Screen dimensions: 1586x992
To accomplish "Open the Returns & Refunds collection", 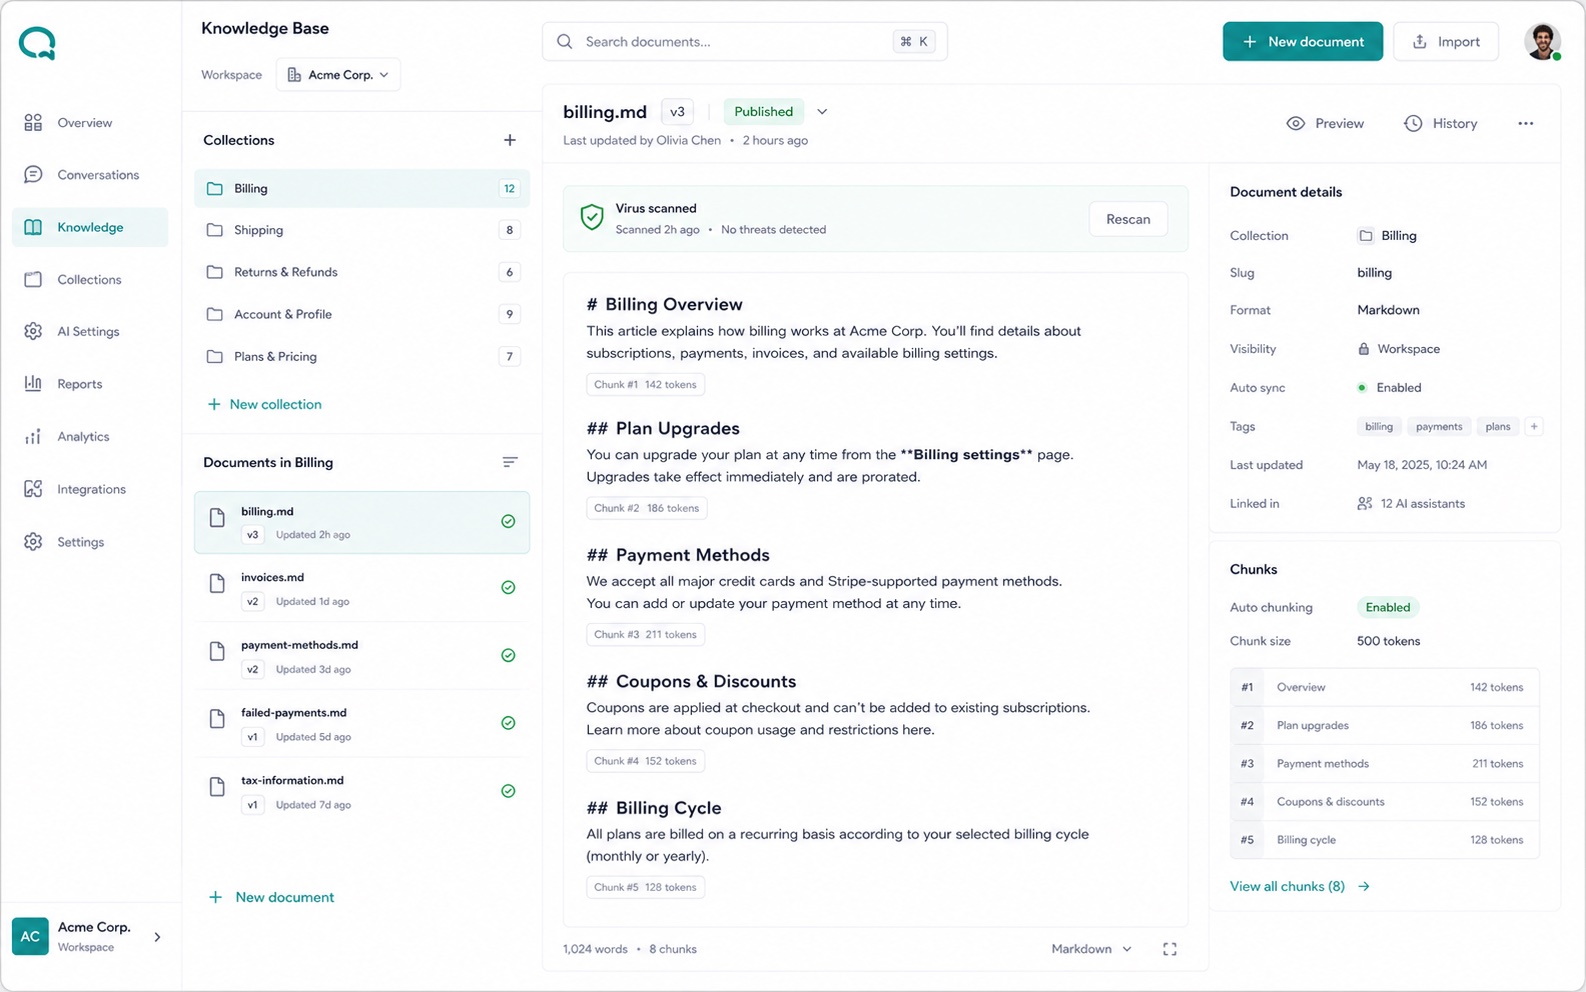I will tap(362, 272).
